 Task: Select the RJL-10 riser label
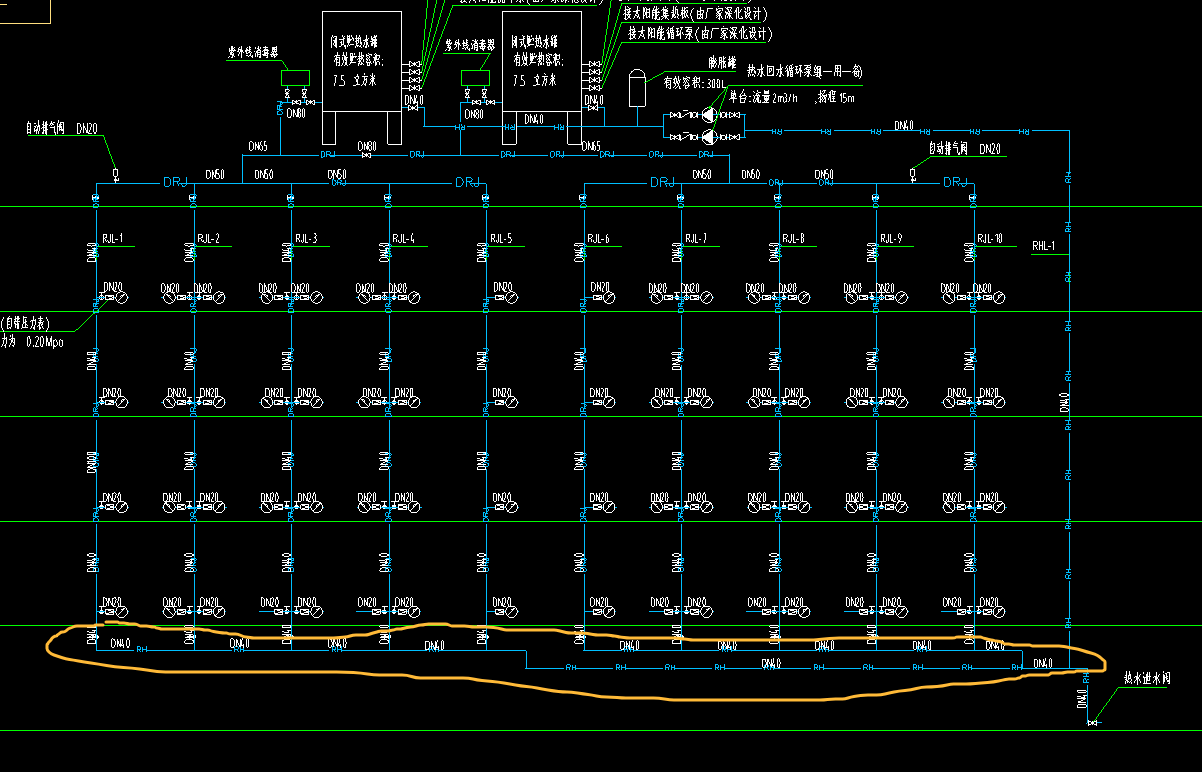point(989,239)
